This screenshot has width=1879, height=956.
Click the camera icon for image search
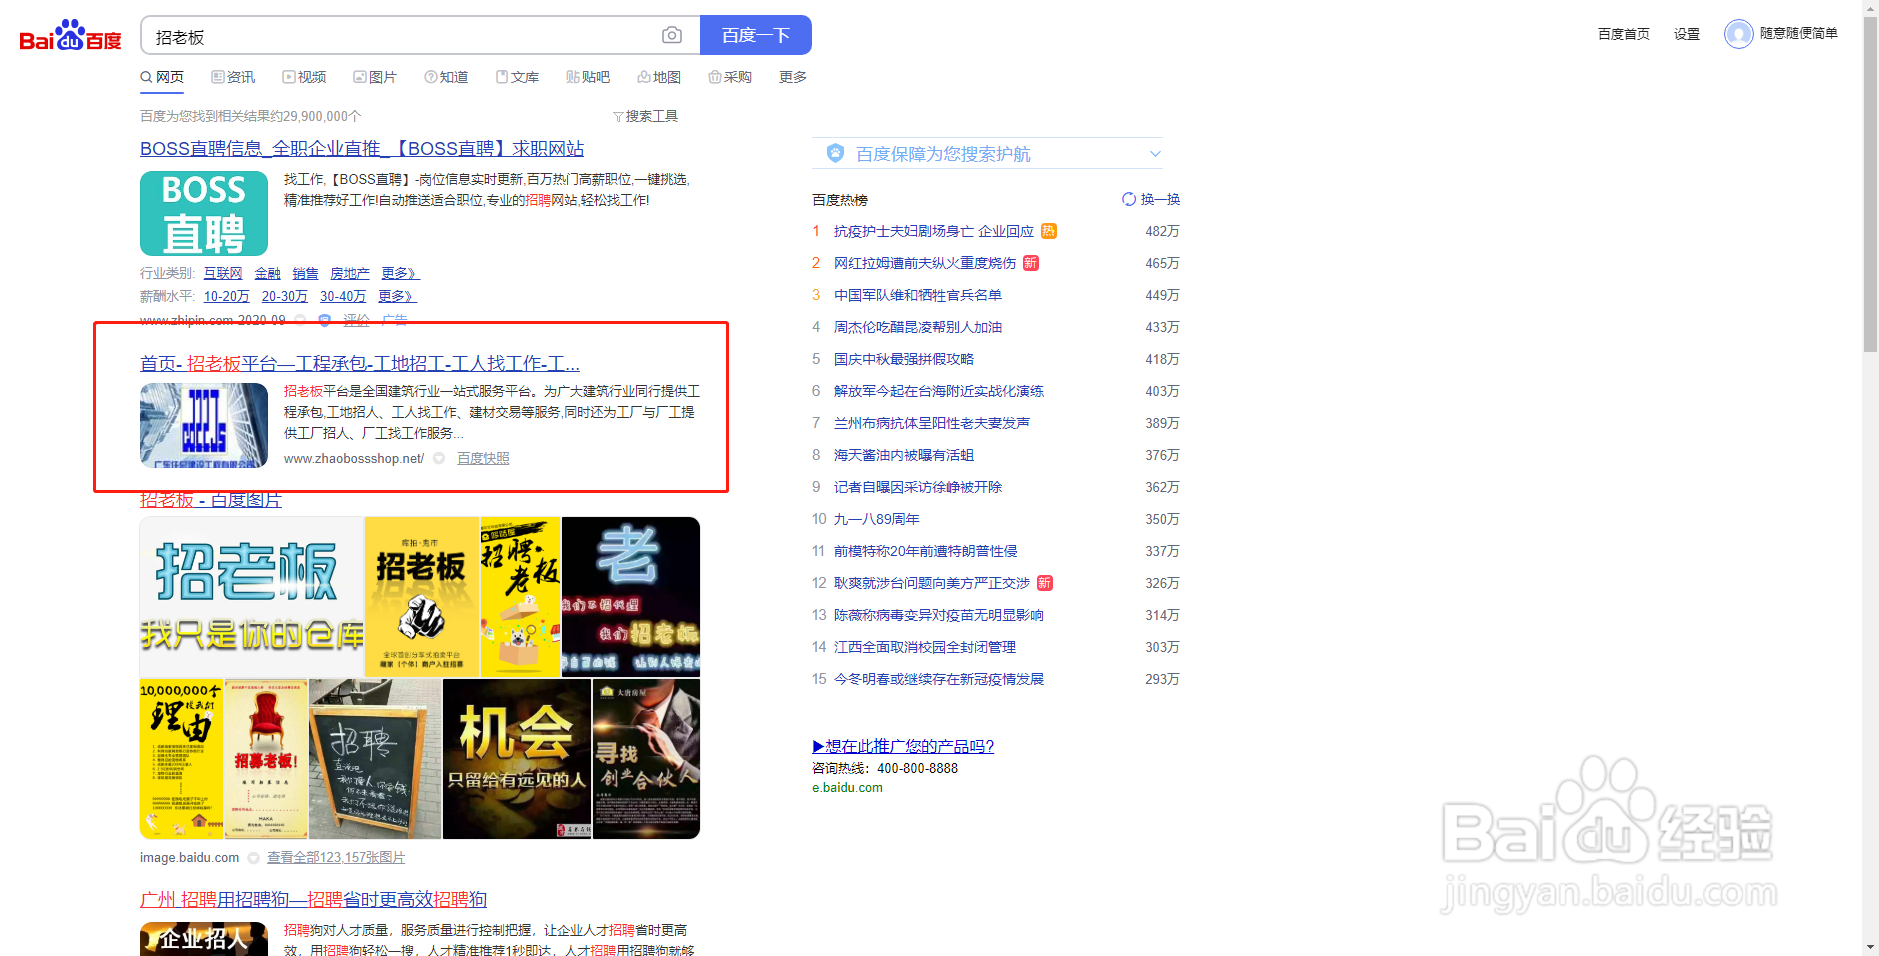[671, 35]
